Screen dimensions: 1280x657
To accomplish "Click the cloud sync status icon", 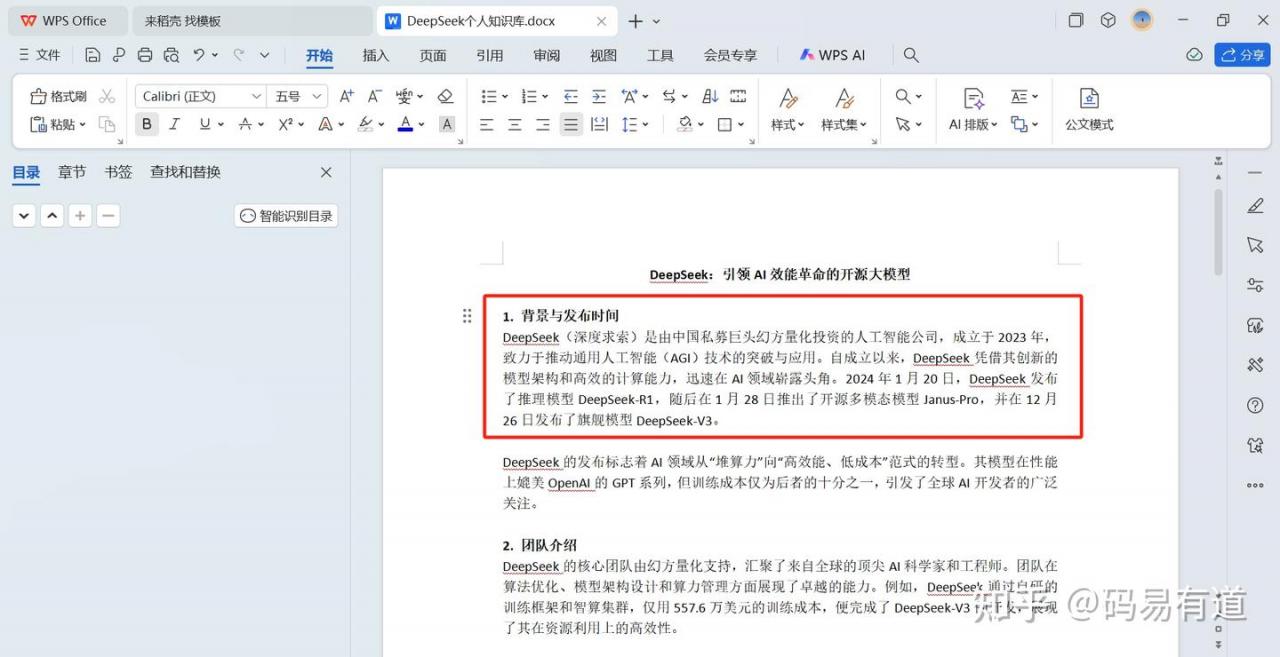I will coord(1194,55).
